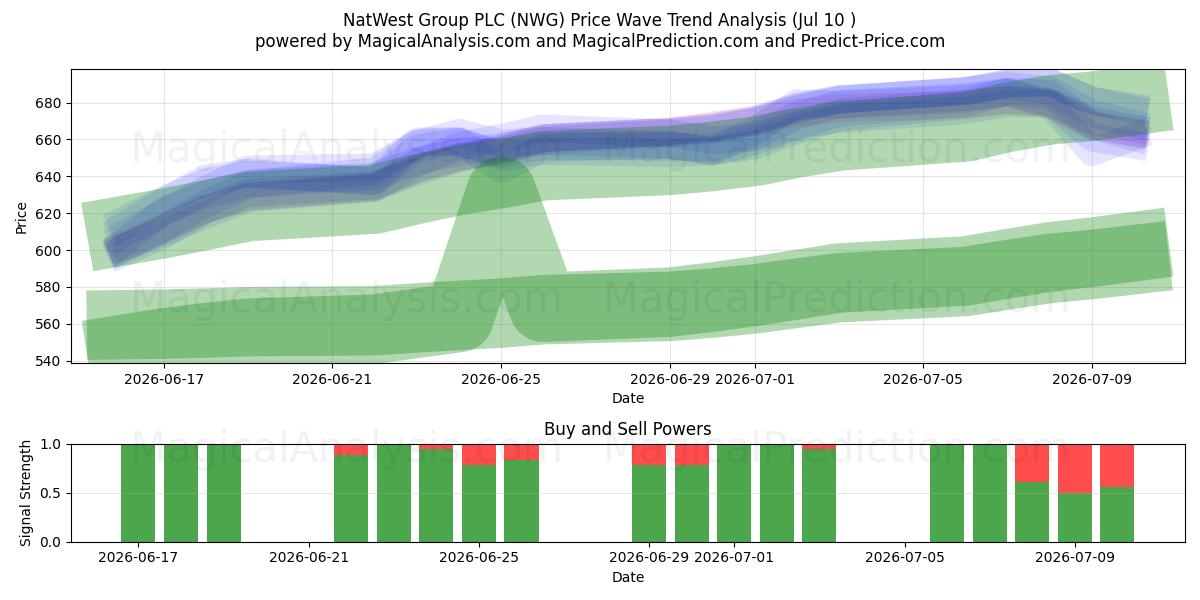Select the 580 tick on Price axis
1200x600 pixels.
coord(50,287)
